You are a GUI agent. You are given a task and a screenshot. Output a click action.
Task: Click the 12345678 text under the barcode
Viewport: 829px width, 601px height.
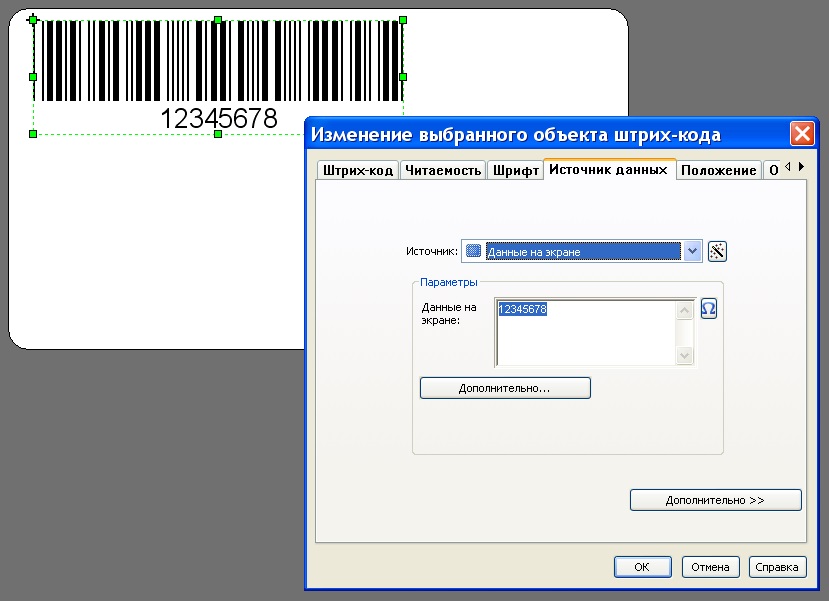click(x=219, y=118)
